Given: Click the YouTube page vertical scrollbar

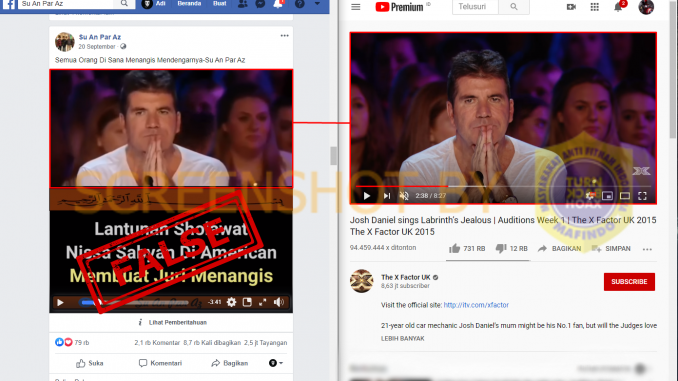Looking at the screenshot, I should (x=672, y=70).
